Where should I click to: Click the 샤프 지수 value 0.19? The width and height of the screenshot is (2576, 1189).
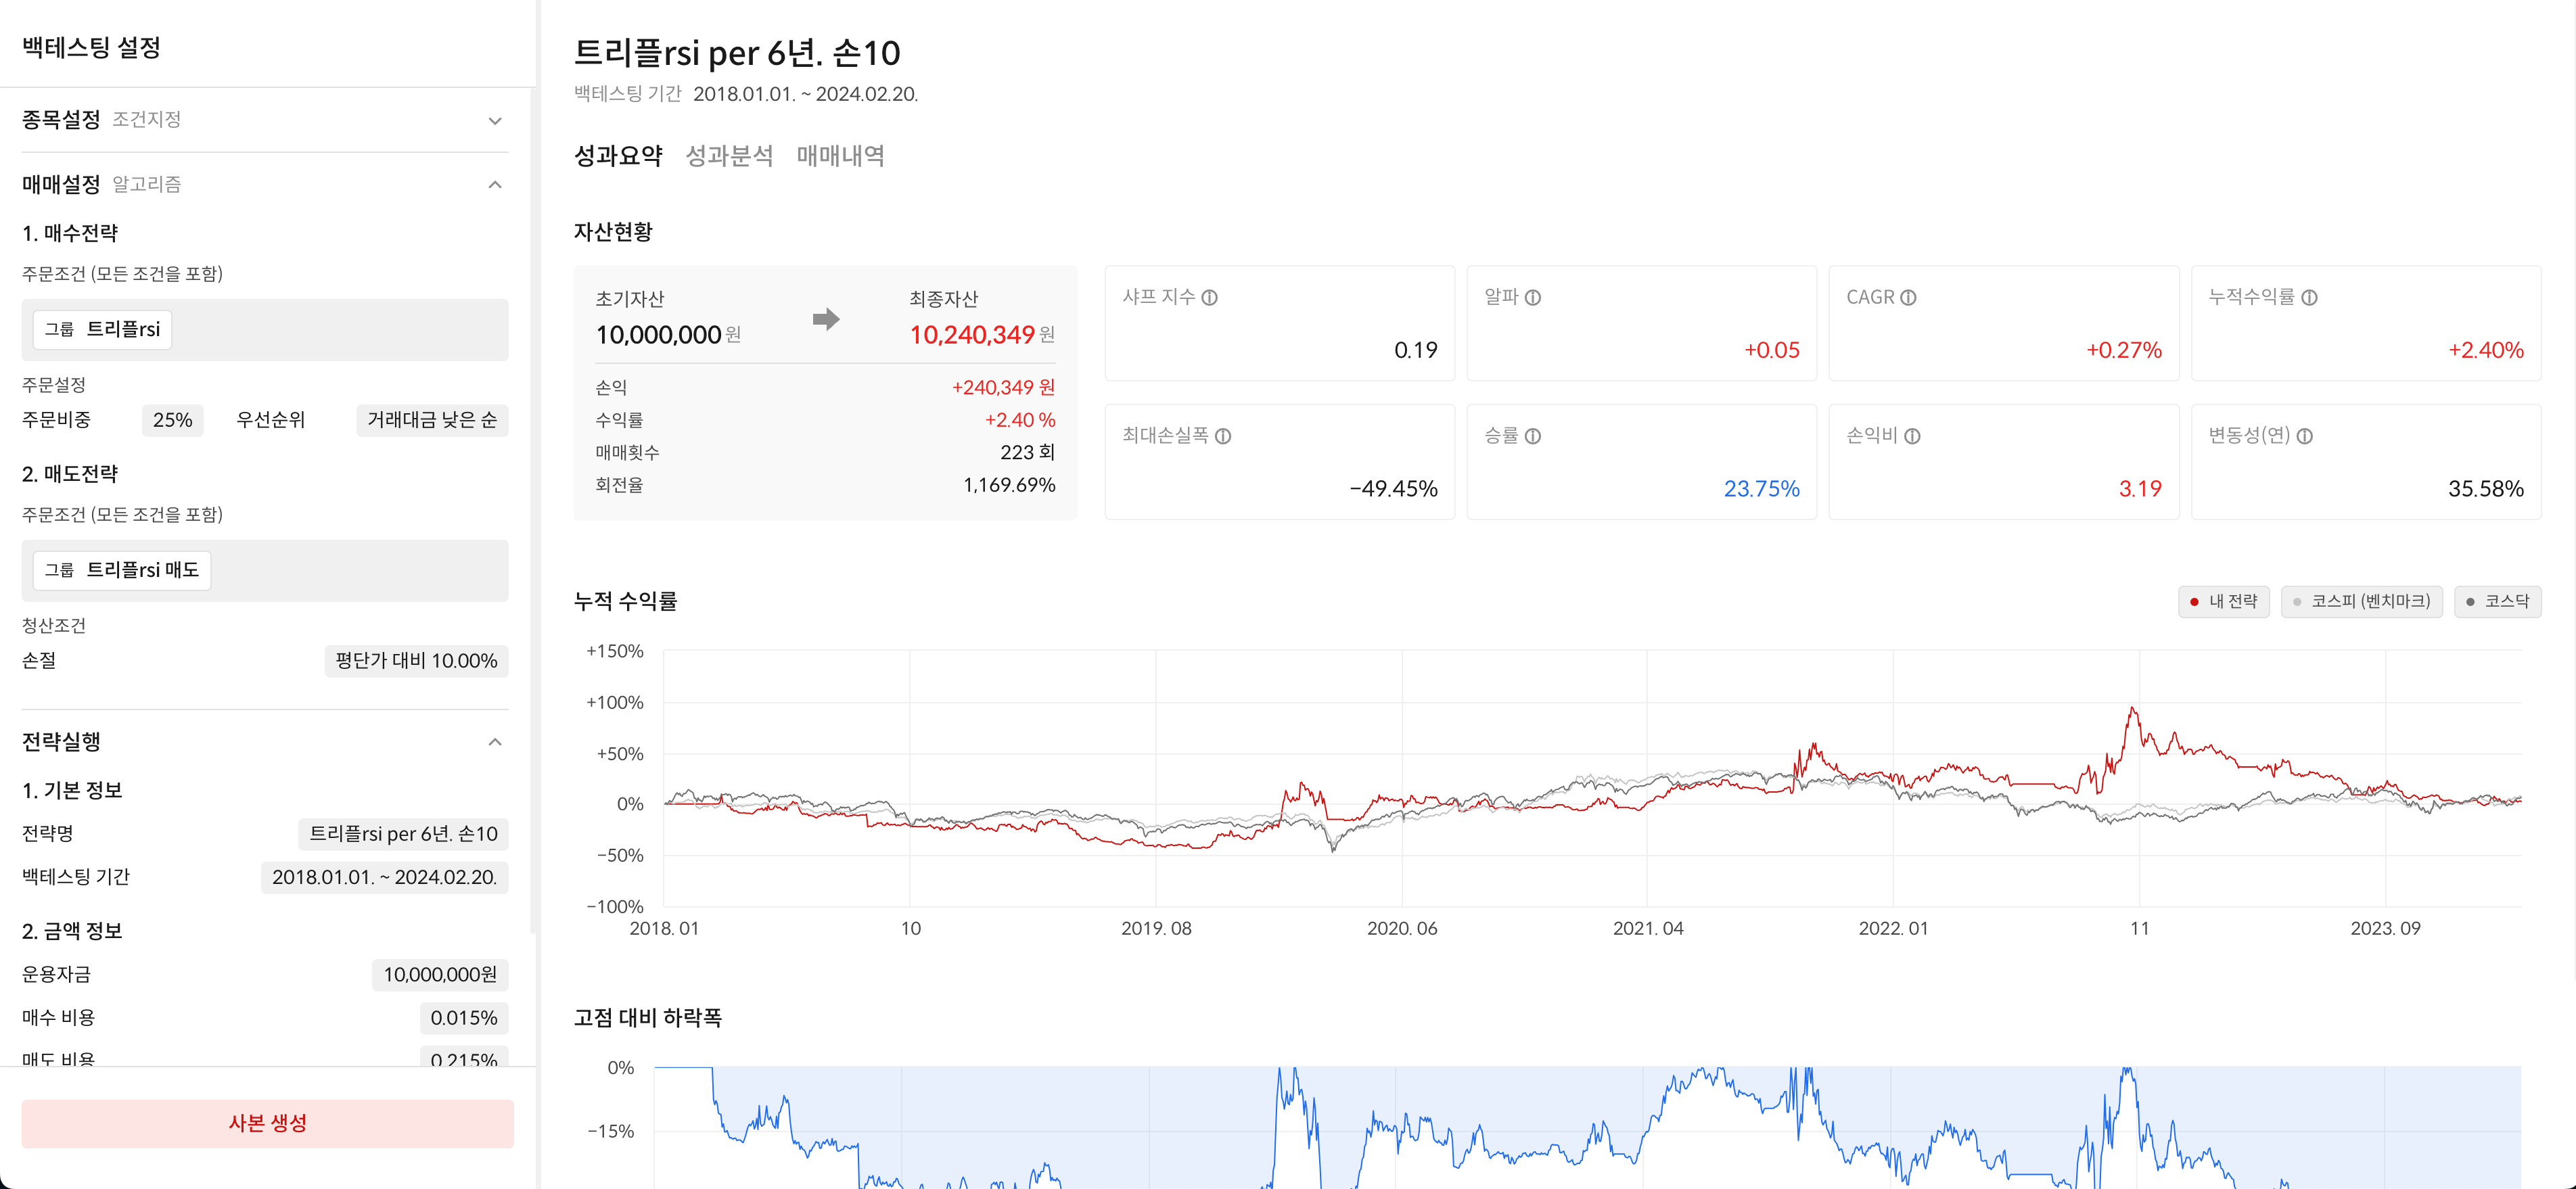point(1415,351)
